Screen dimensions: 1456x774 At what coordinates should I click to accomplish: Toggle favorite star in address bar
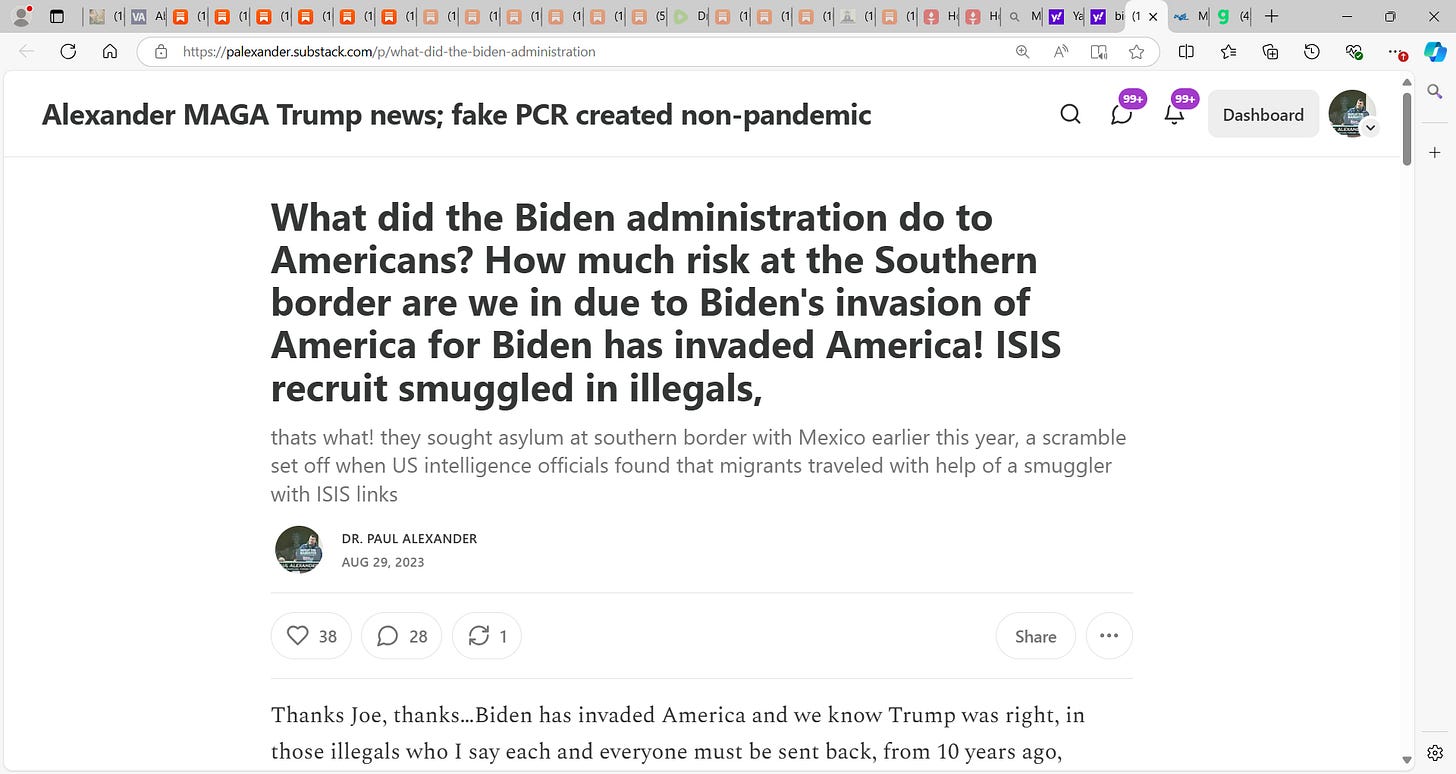pyautogui.click(x=1136, y=52)
